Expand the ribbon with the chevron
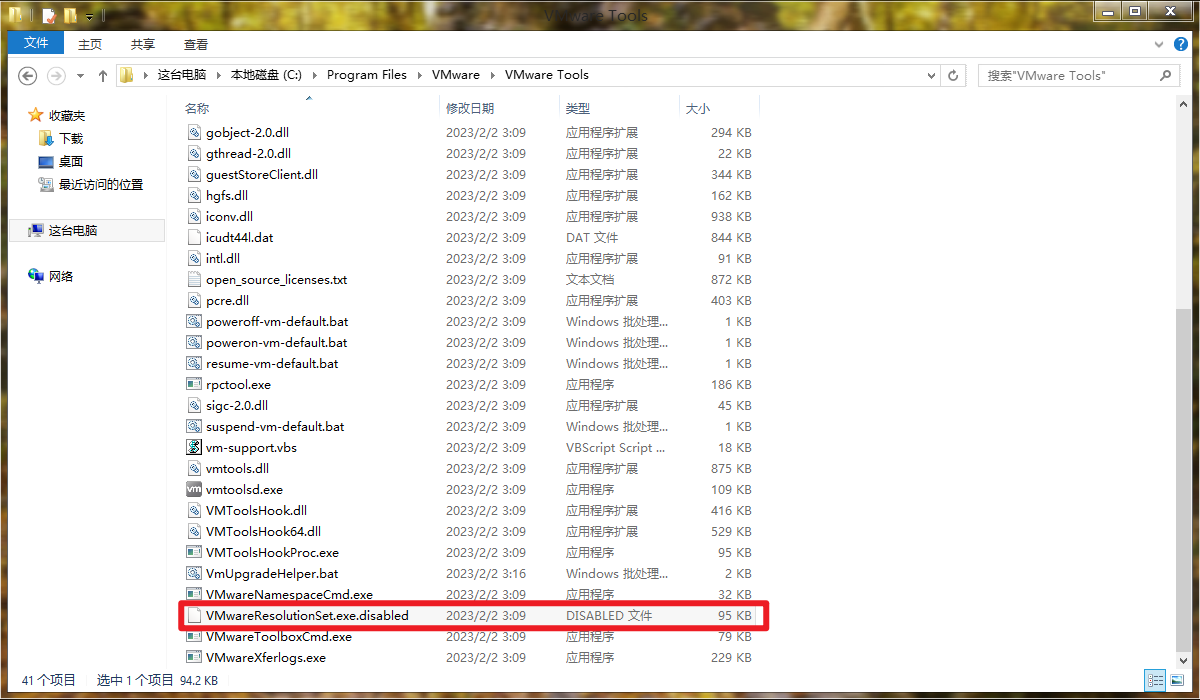Screen dimensions: 1200x700 click(1160, 44)
